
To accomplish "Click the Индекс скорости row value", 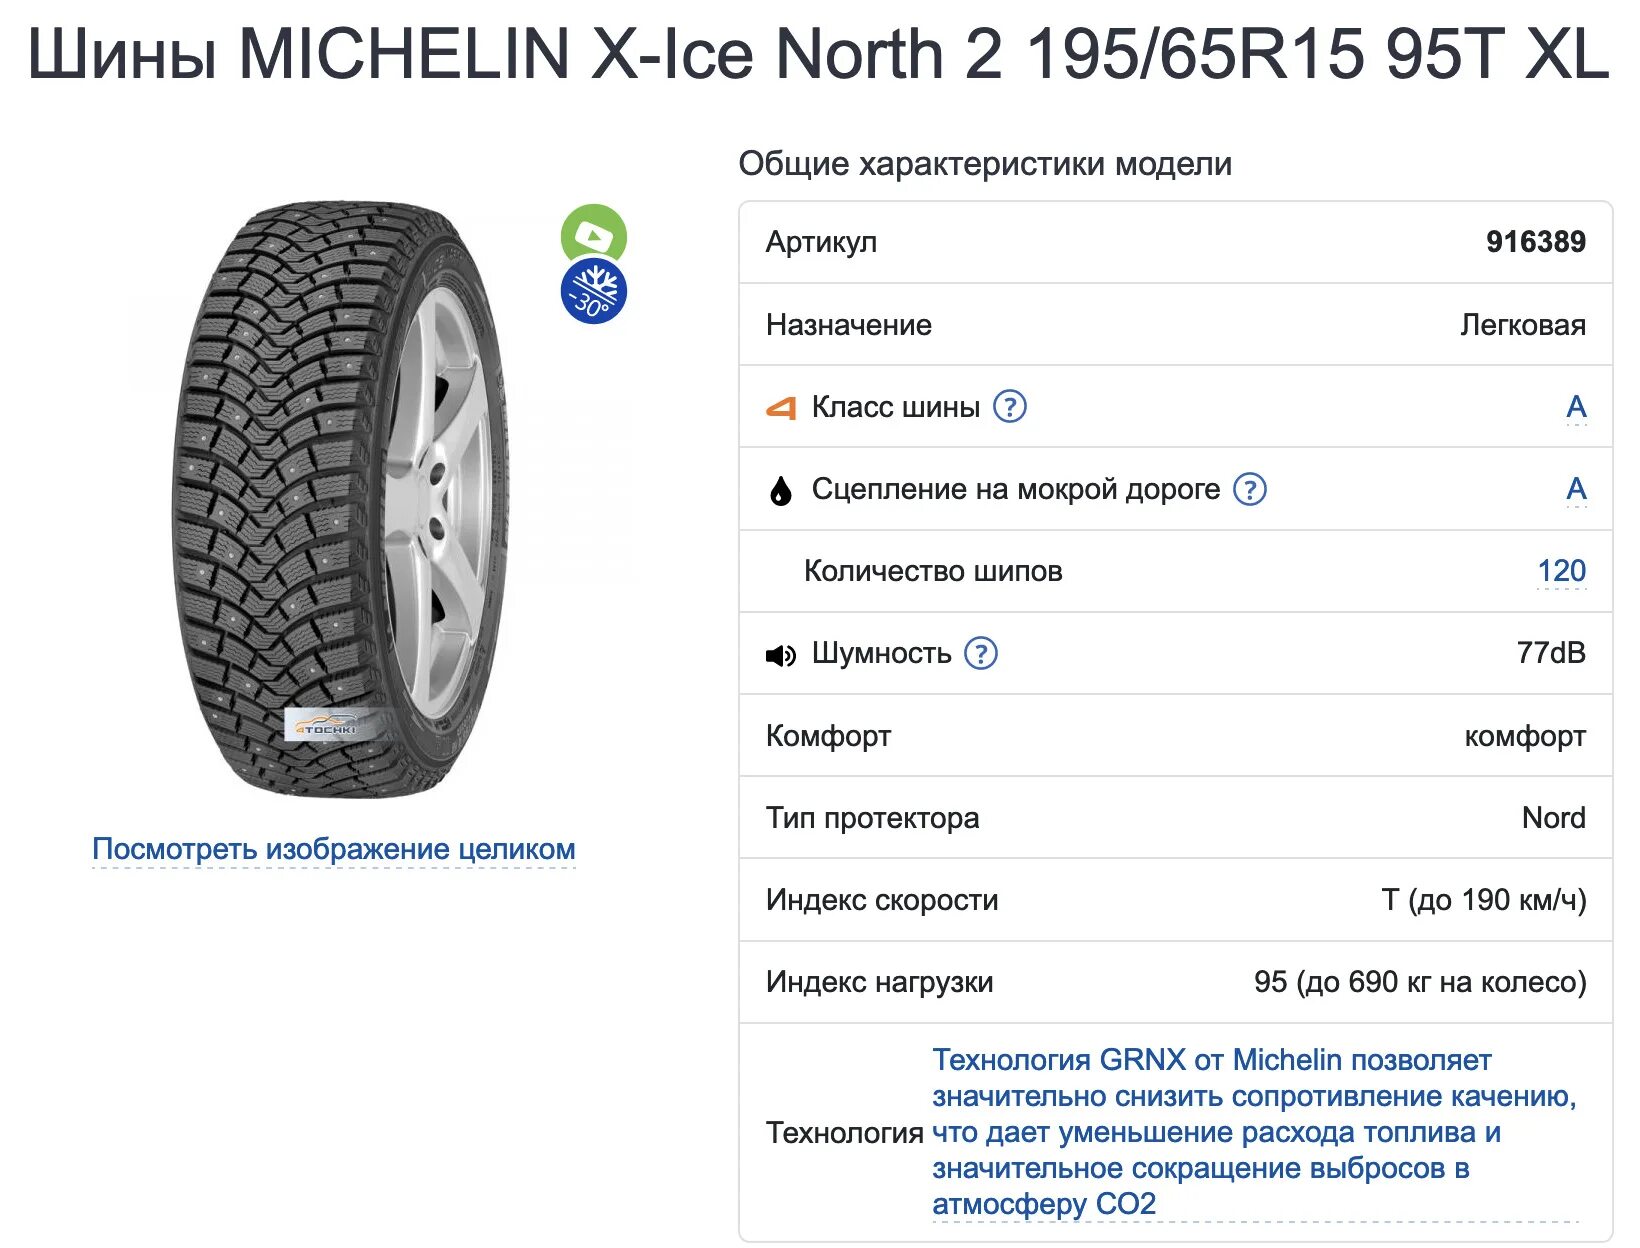I will coord(1484,900).
